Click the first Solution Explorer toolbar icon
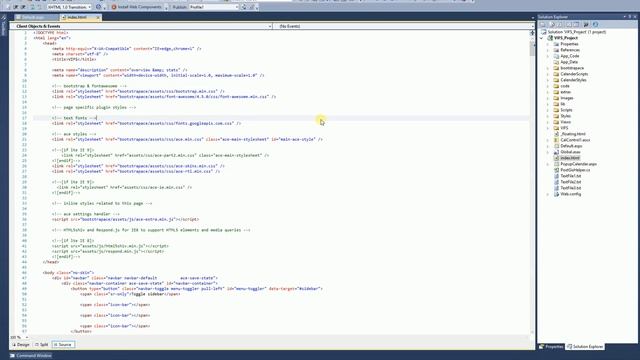Viewport: 640px width, 360px height. tap(543, 24)
